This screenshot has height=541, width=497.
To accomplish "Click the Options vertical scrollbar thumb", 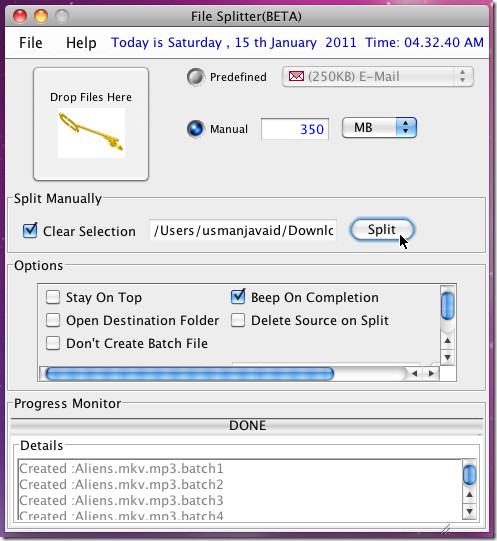I will pos(448,306).
